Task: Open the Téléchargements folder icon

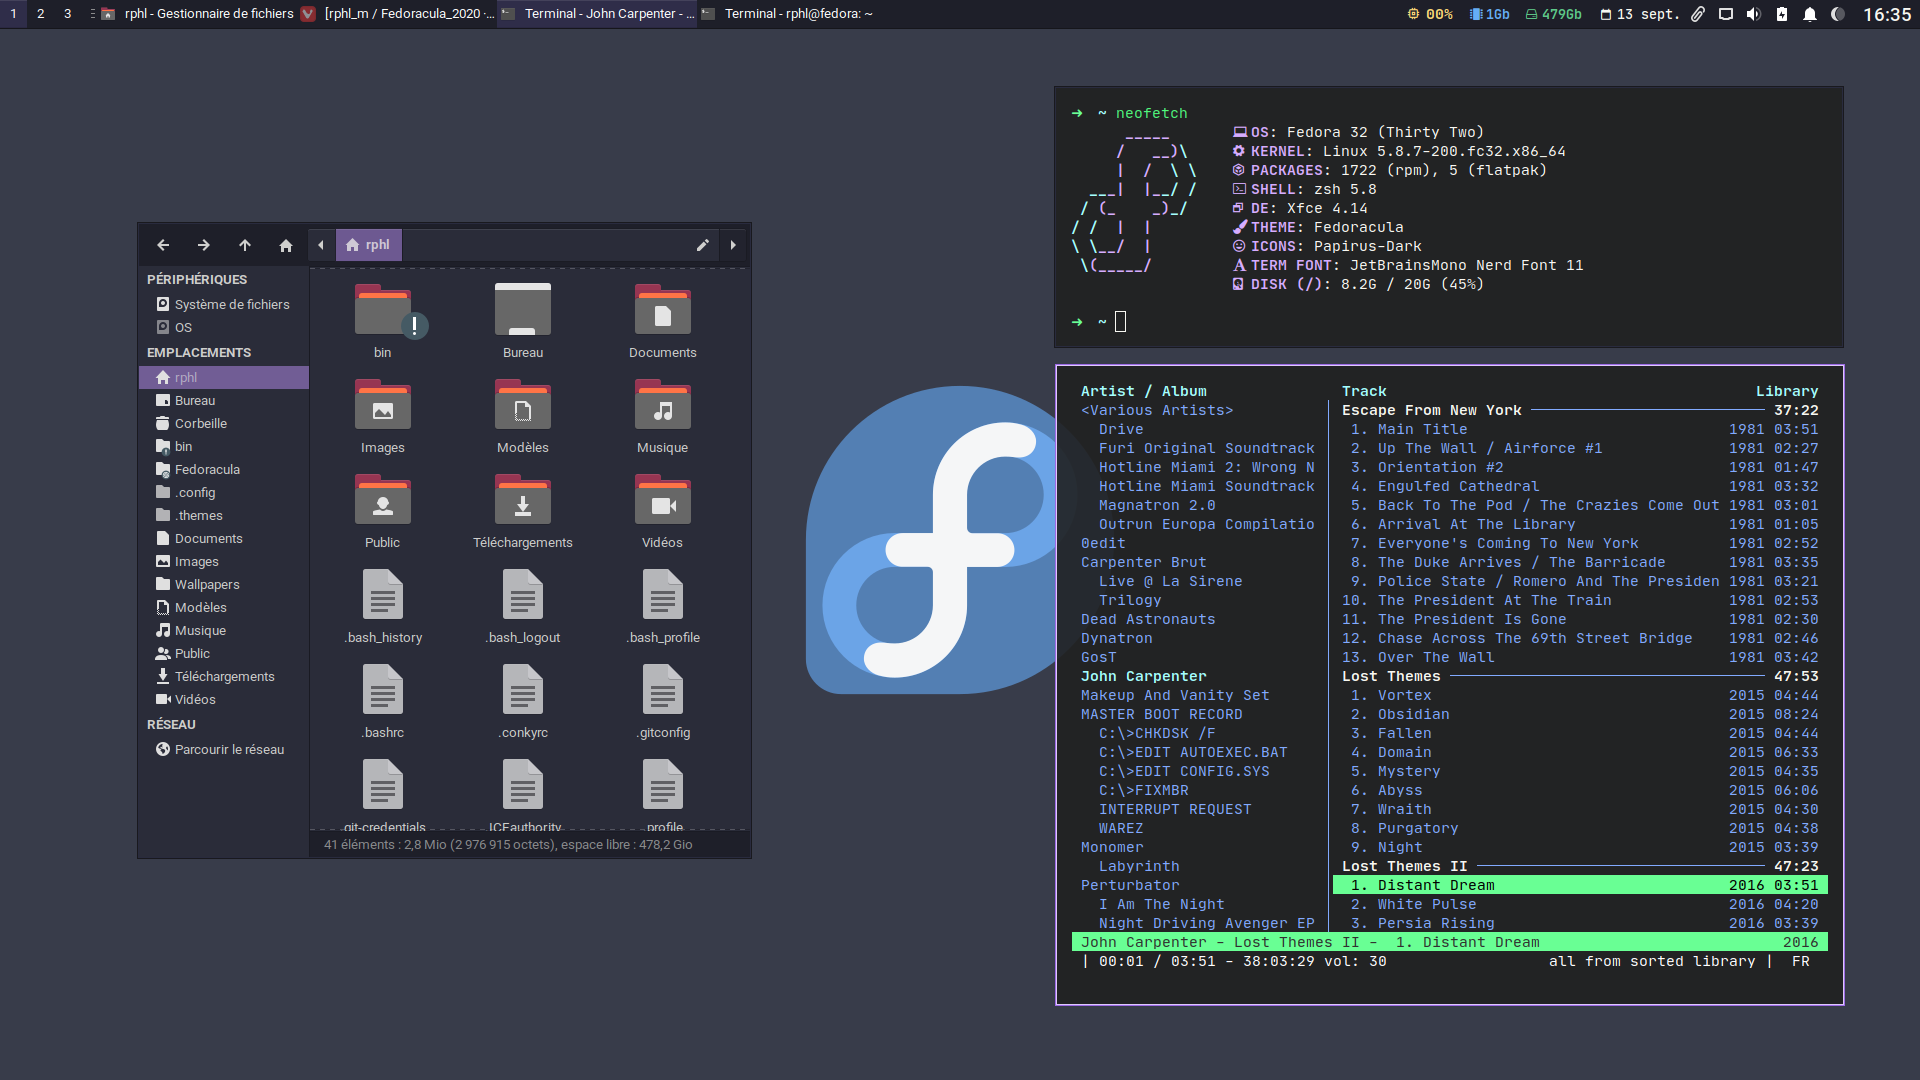Action: (522, 503)
